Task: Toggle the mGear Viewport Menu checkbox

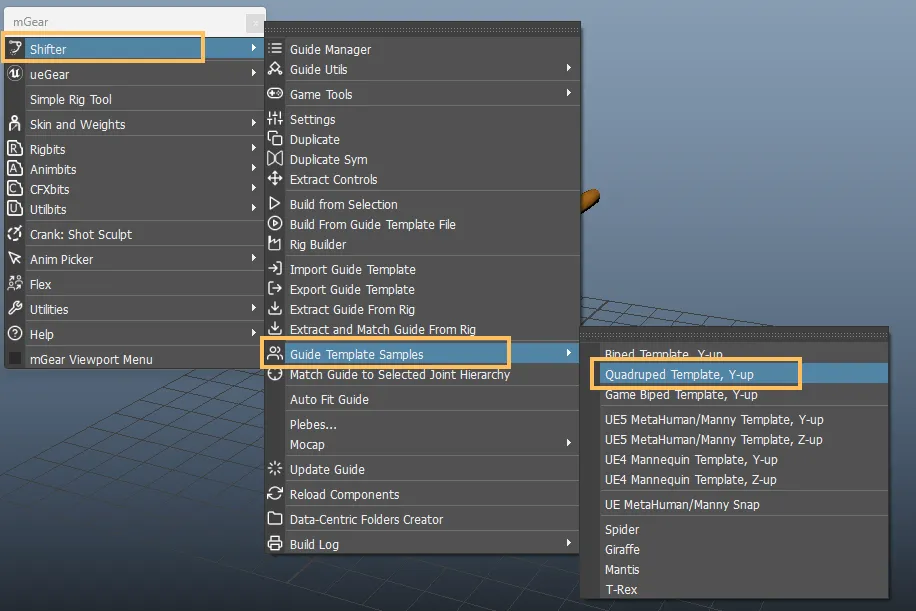Action: (x=15, y=359)
